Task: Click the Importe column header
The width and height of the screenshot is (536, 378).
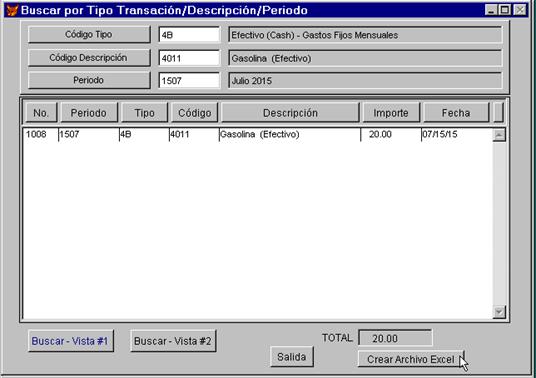Action: point(391,113)
